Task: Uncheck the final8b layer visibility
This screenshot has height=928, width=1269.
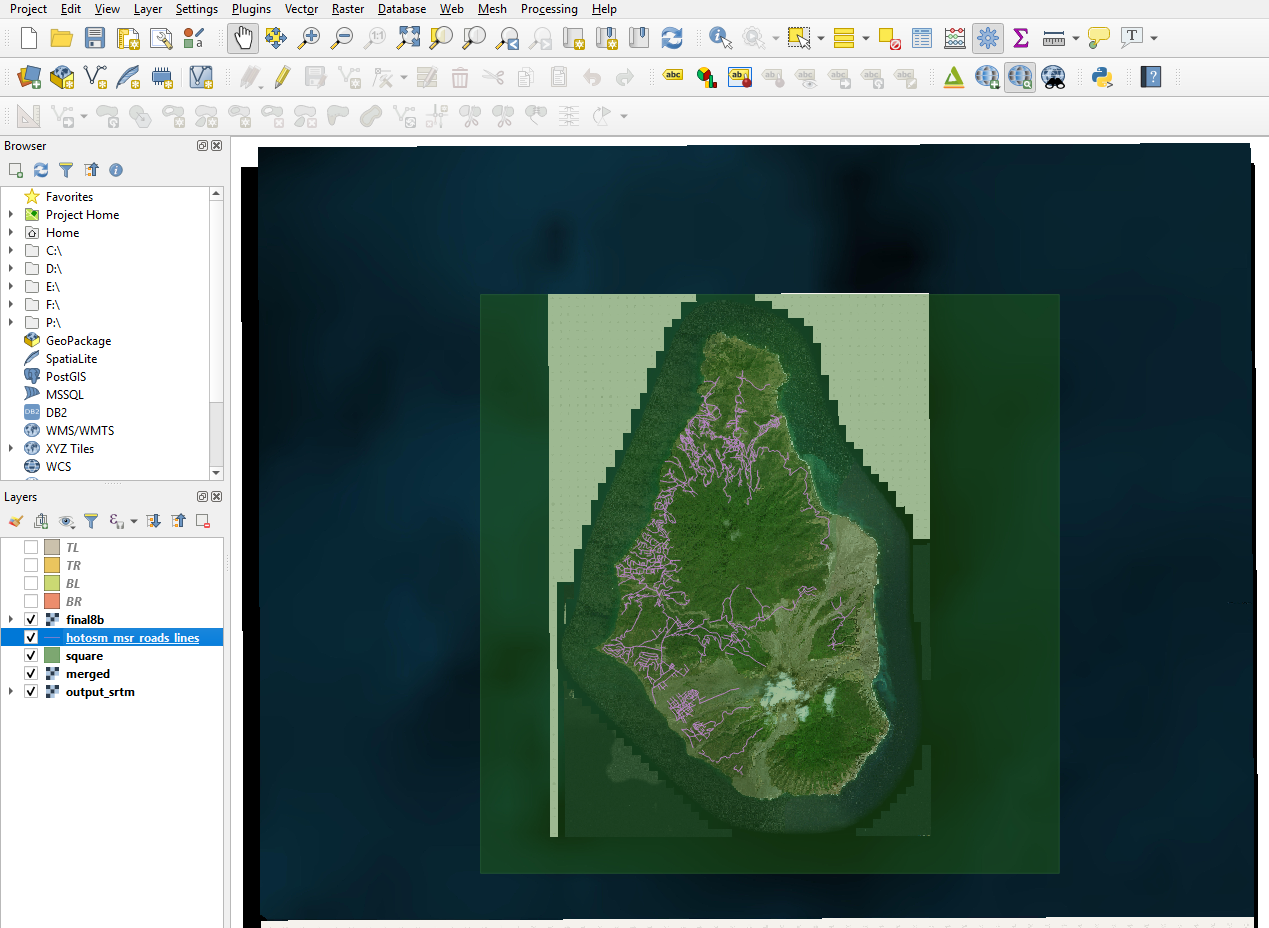Action: (x=31, y=620)
